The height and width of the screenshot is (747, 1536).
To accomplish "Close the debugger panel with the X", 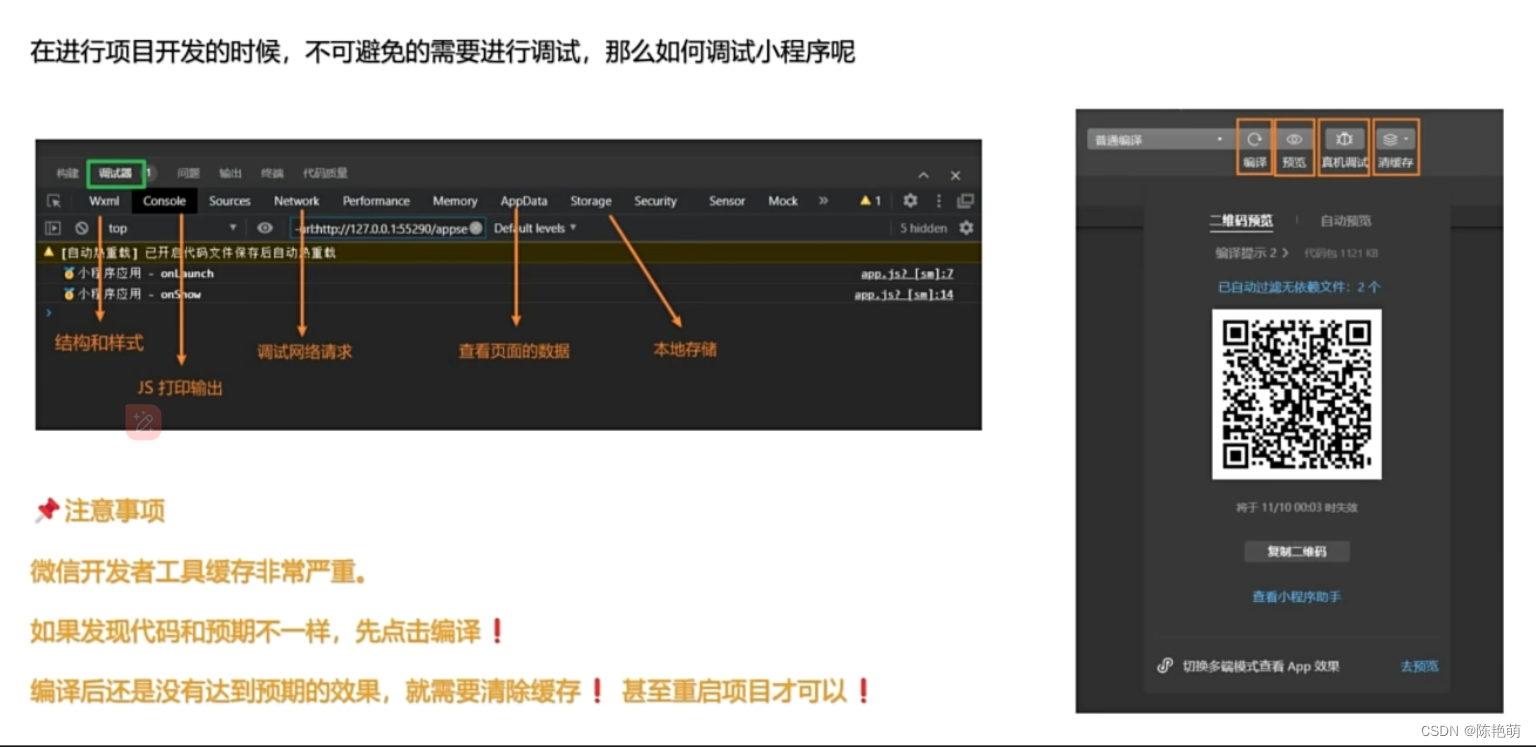I will pyautogui.click(x=955, y=175).
